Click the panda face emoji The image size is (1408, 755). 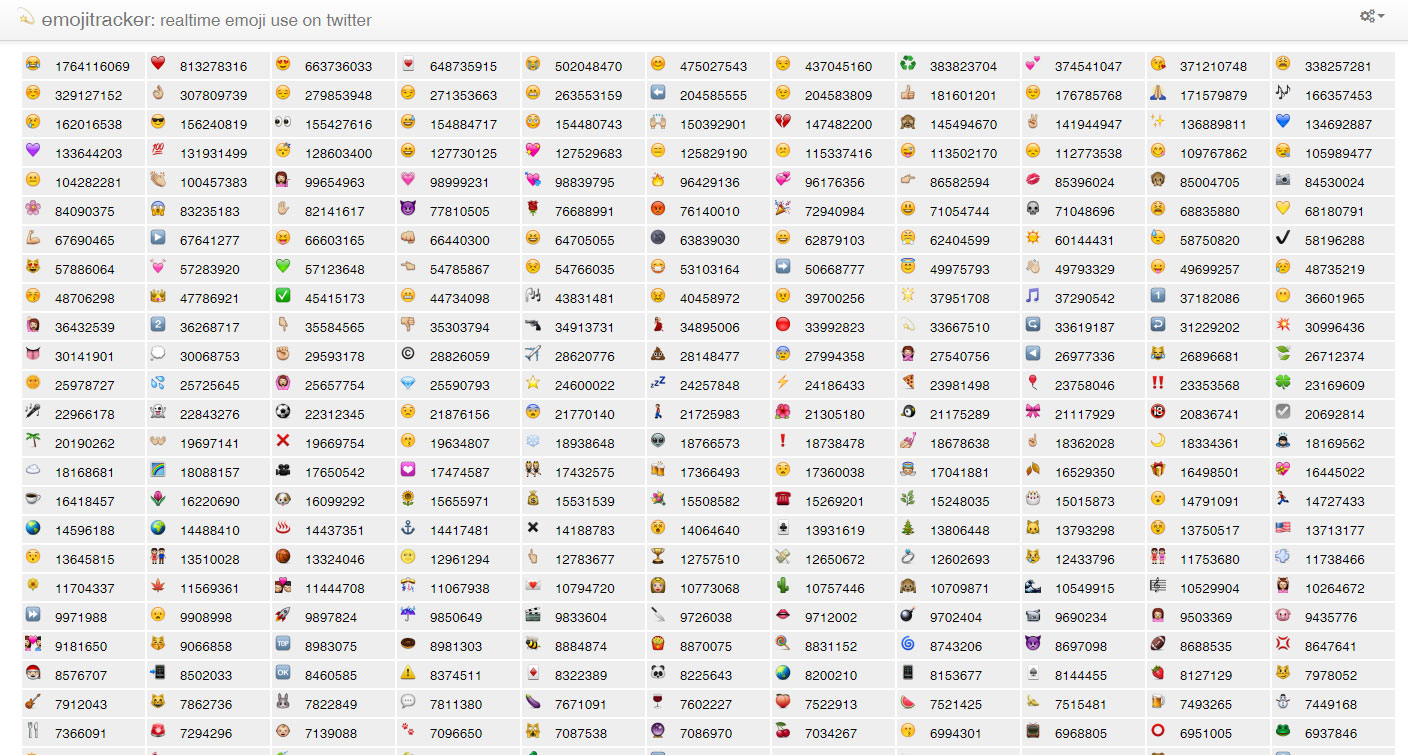tap(658, 674)
